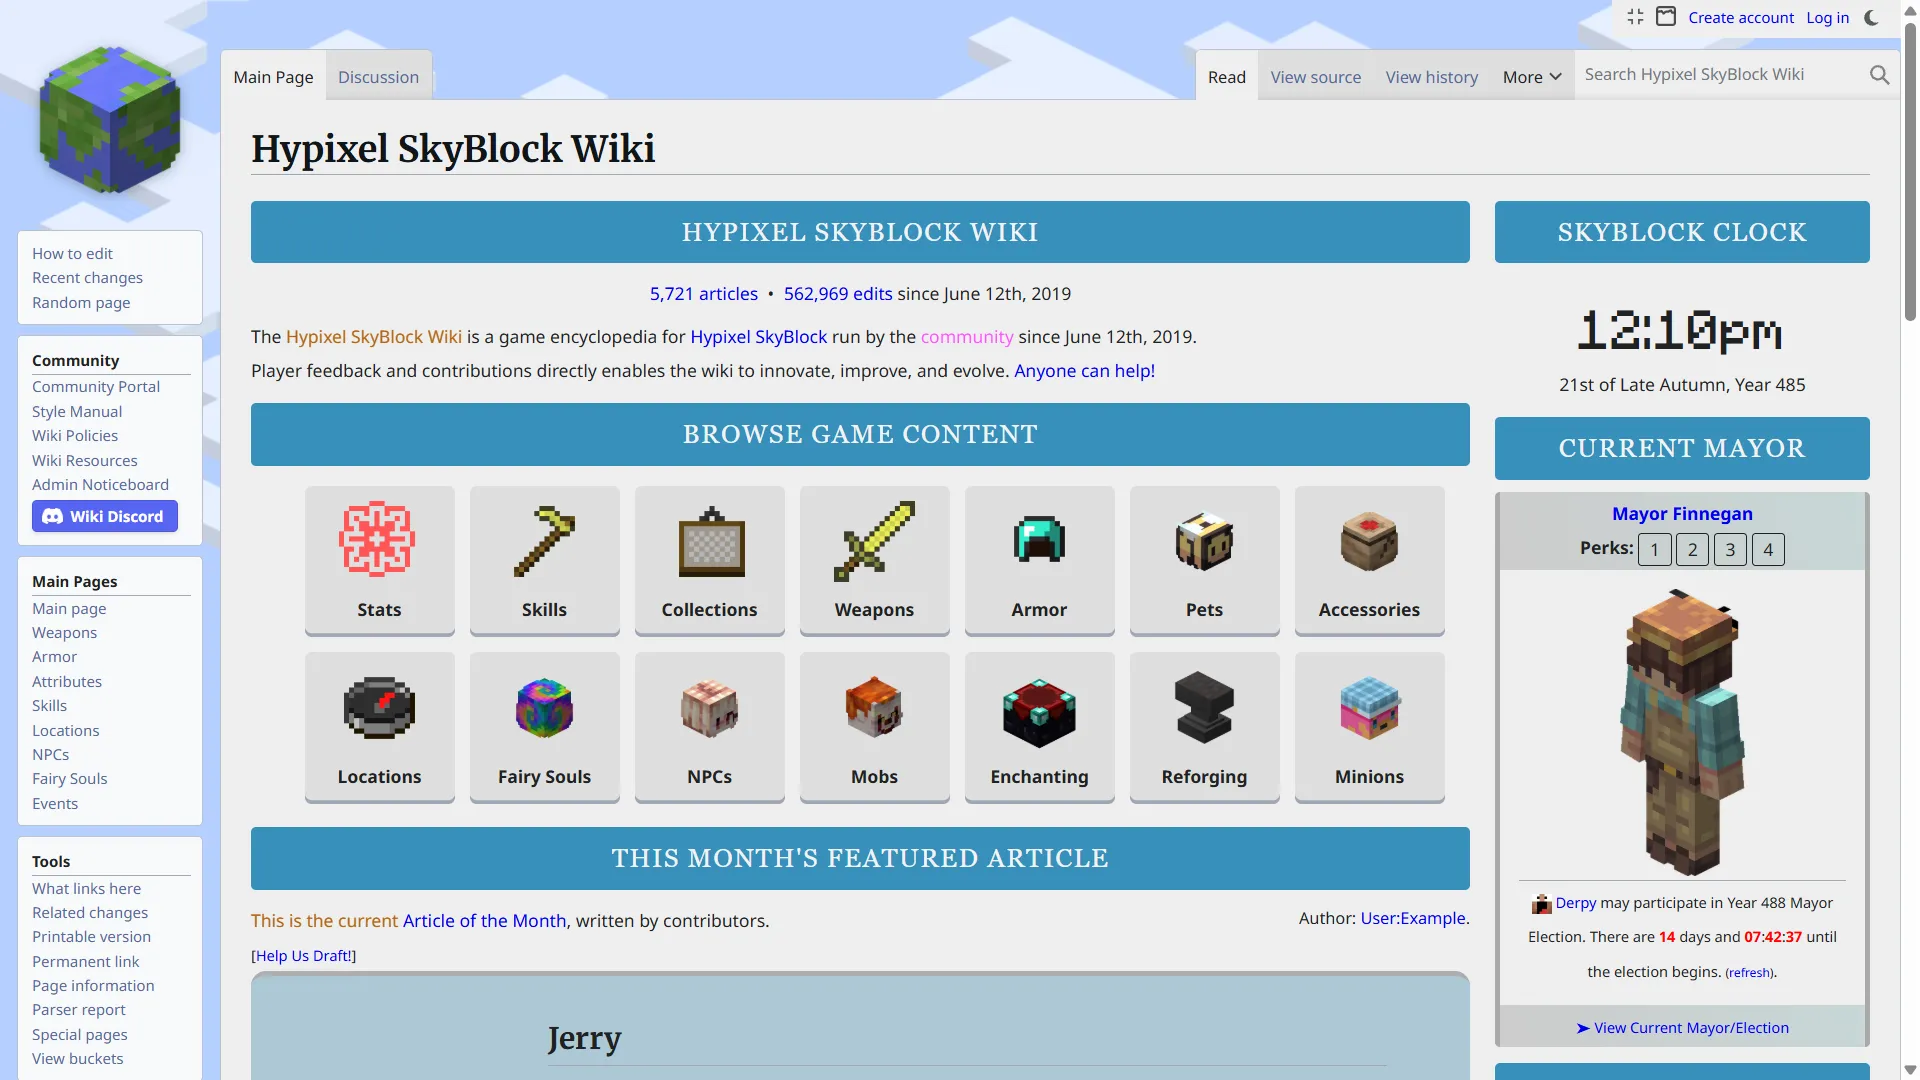
Task: Open Wiki Policies sidebar link
Action: (x=75, y=436)
